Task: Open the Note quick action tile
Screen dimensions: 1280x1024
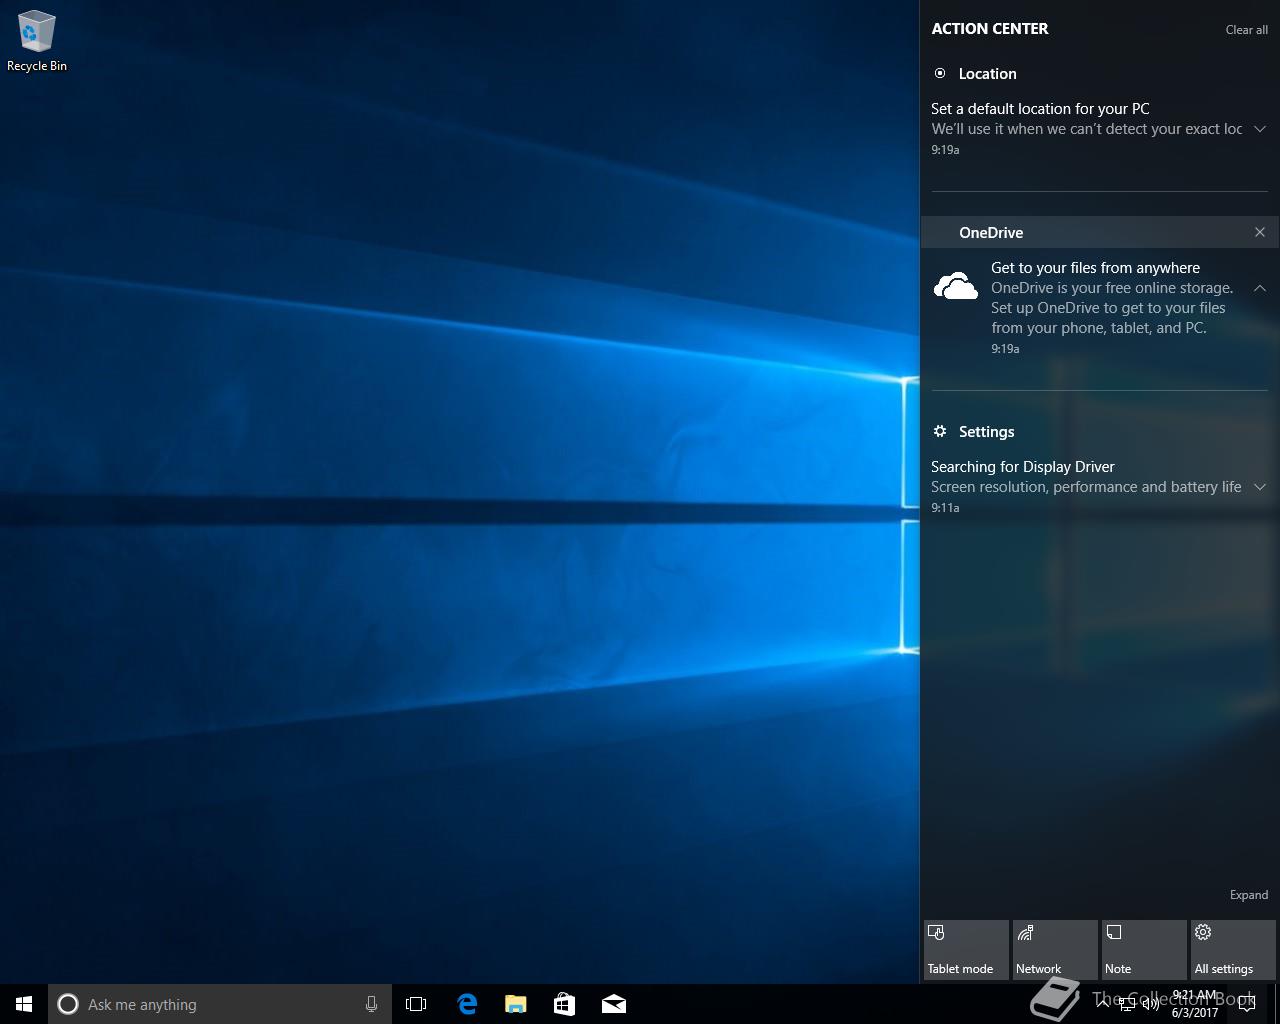Action: pos(1144,950)
